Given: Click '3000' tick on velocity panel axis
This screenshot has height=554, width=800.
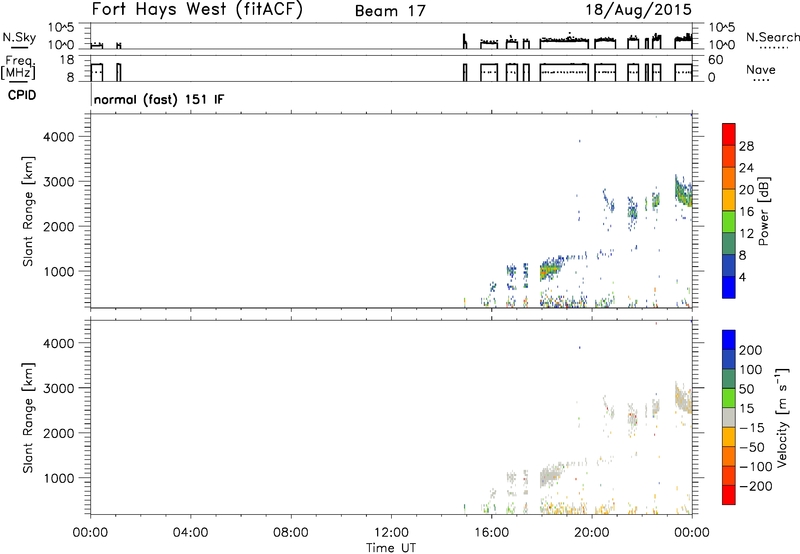Looking at the screenshot, I should (58, 388).
